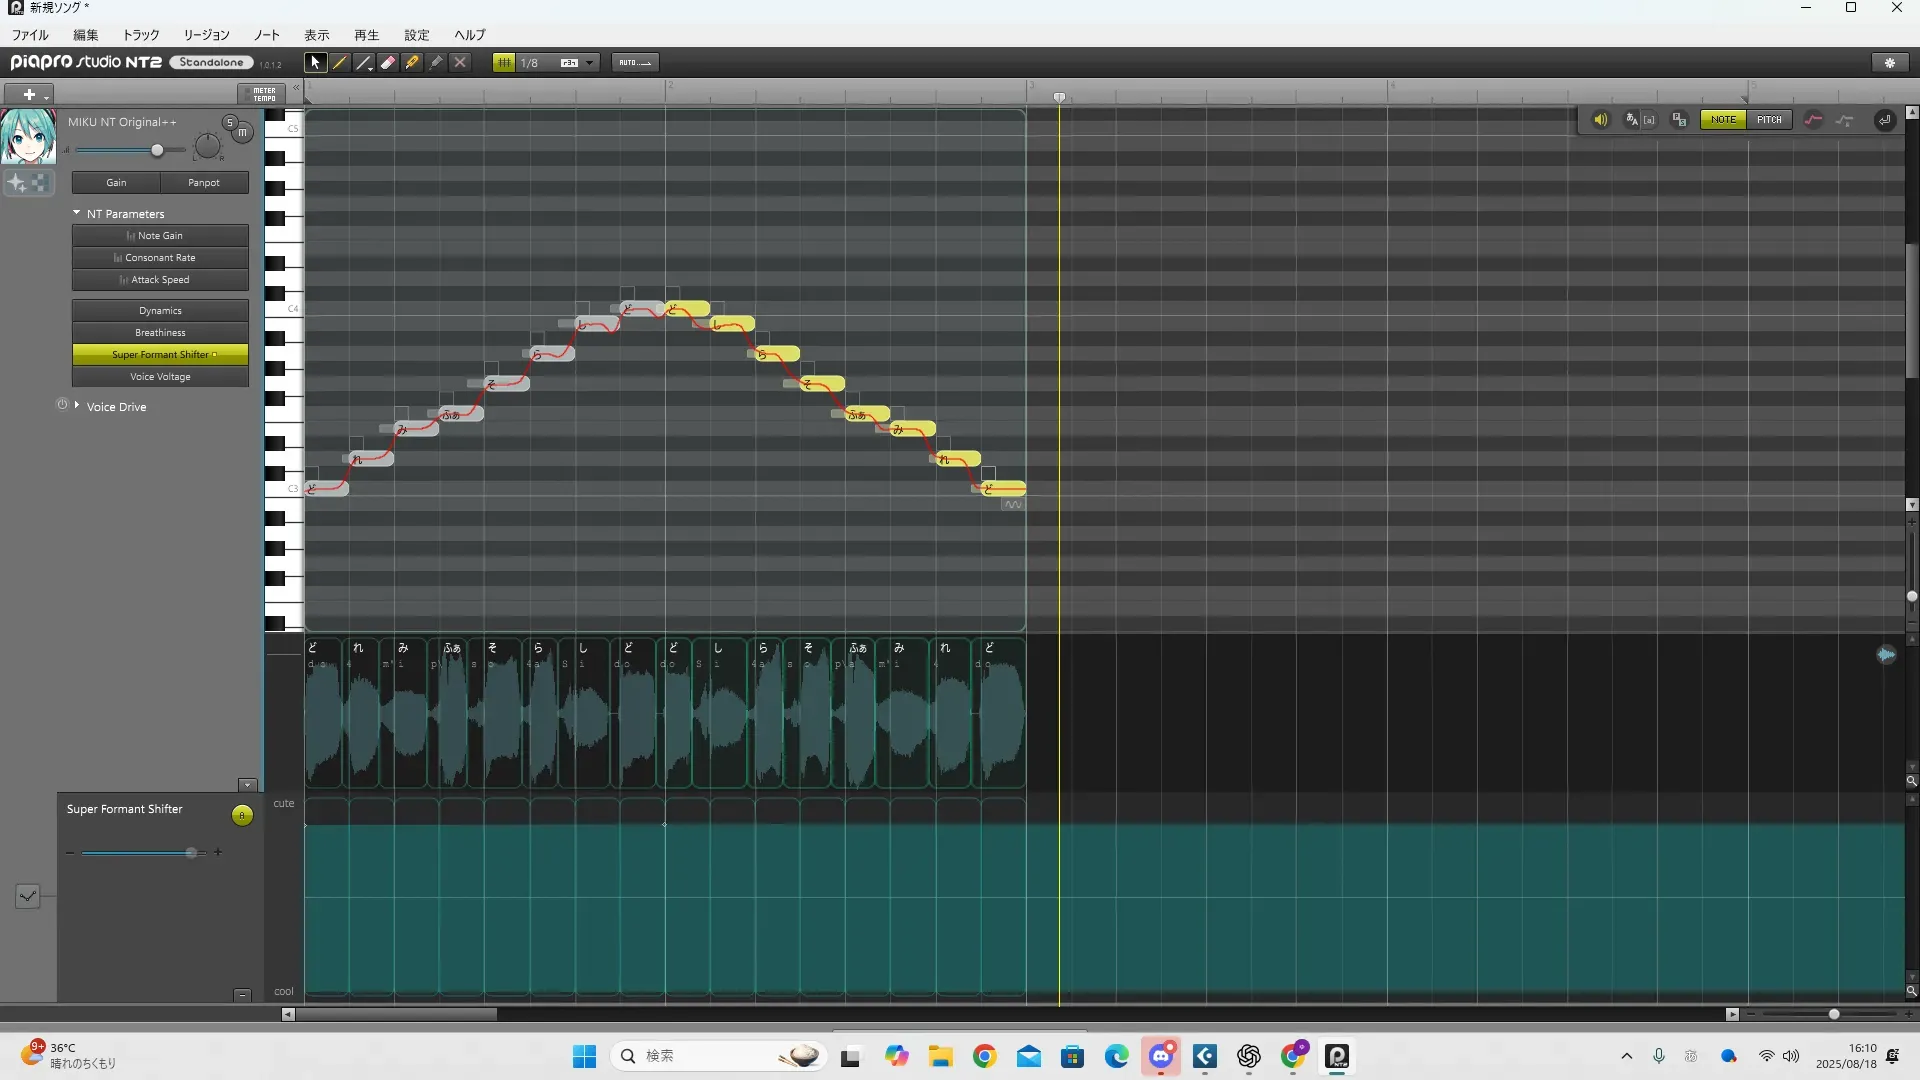The image size is (1920, 1080).
Task: Toggle the grid snap button
Action: tap(504, 62)
